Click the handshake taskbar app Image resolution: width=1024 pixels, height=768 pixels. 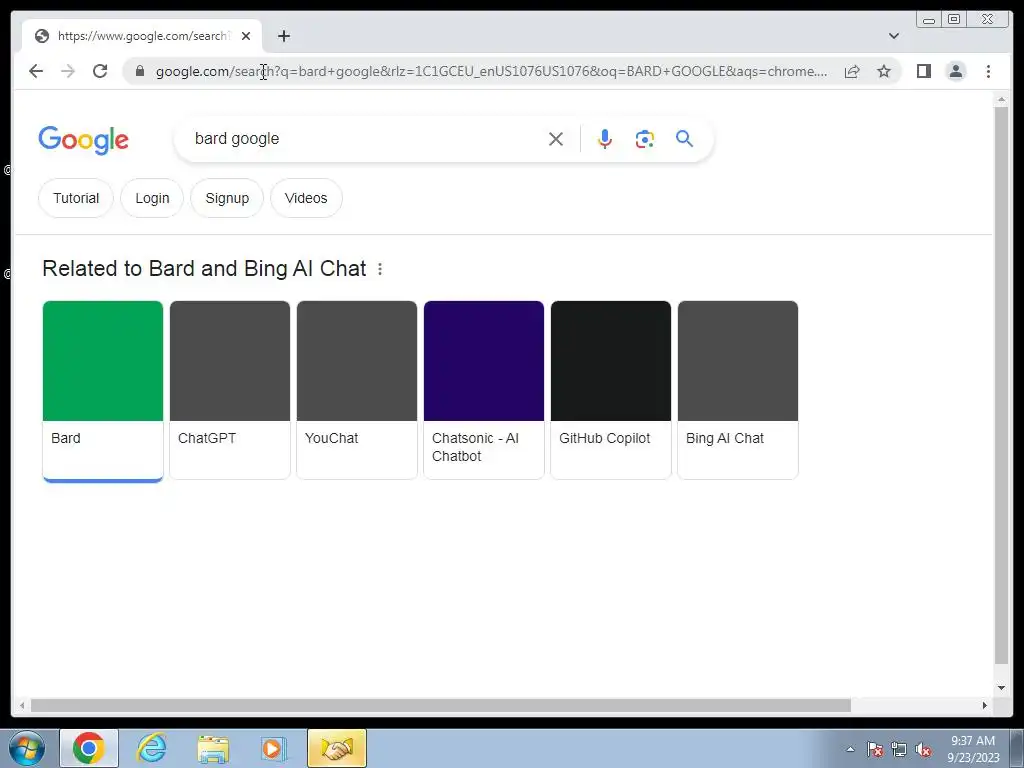point(337,748)
